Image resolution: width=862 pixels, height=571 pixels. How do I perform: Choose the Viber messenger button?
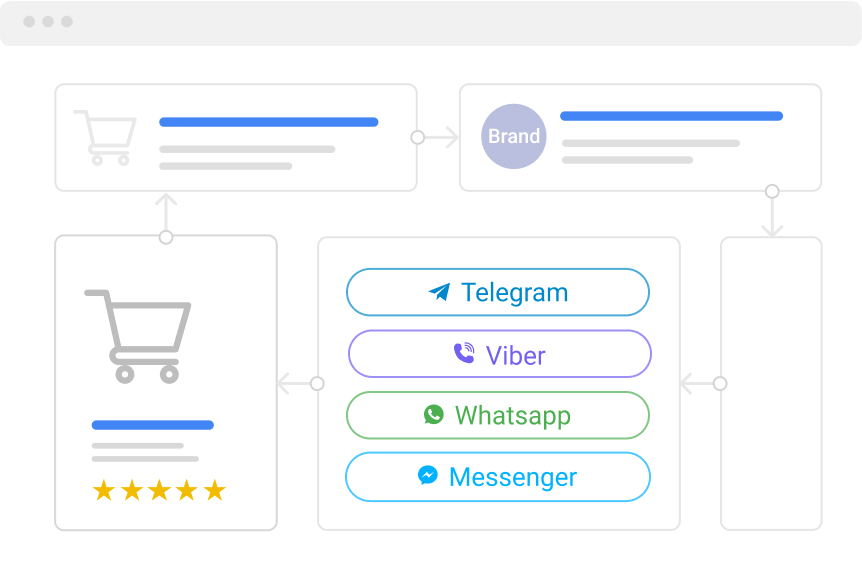click(499, 354)
